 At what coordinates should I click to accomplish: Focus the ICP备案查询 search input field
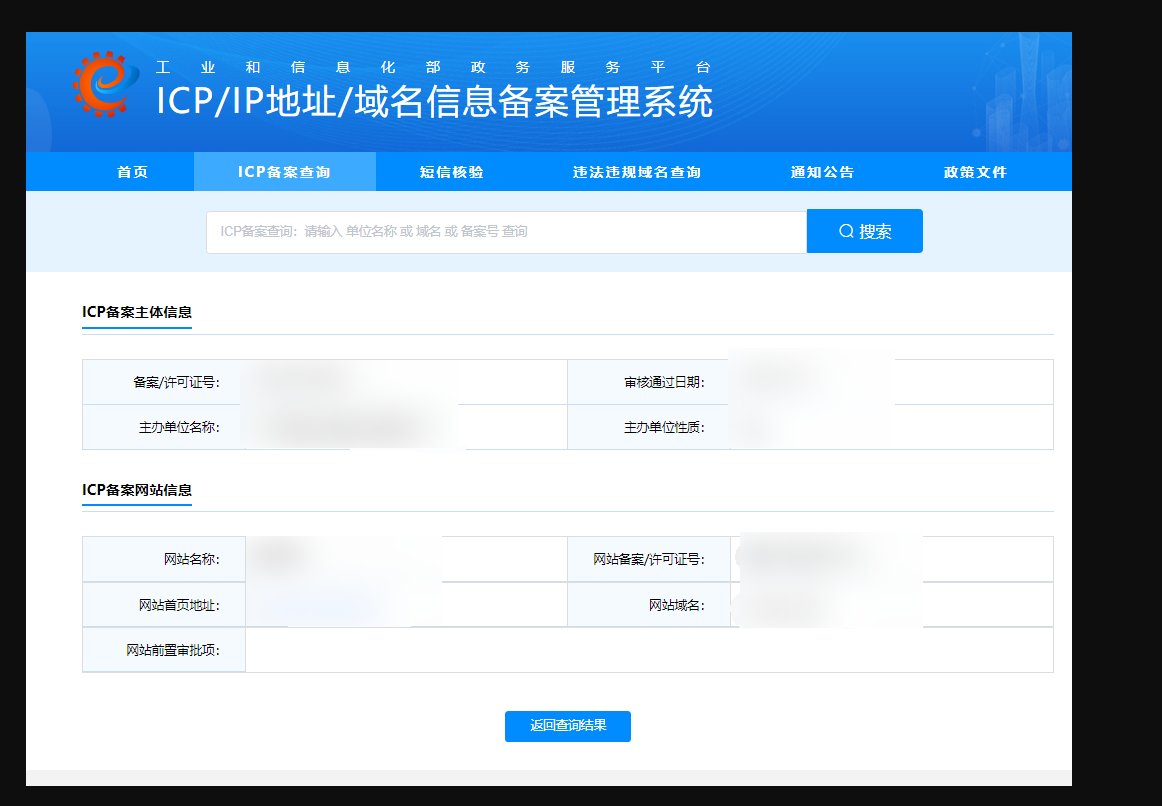(506, 232)
